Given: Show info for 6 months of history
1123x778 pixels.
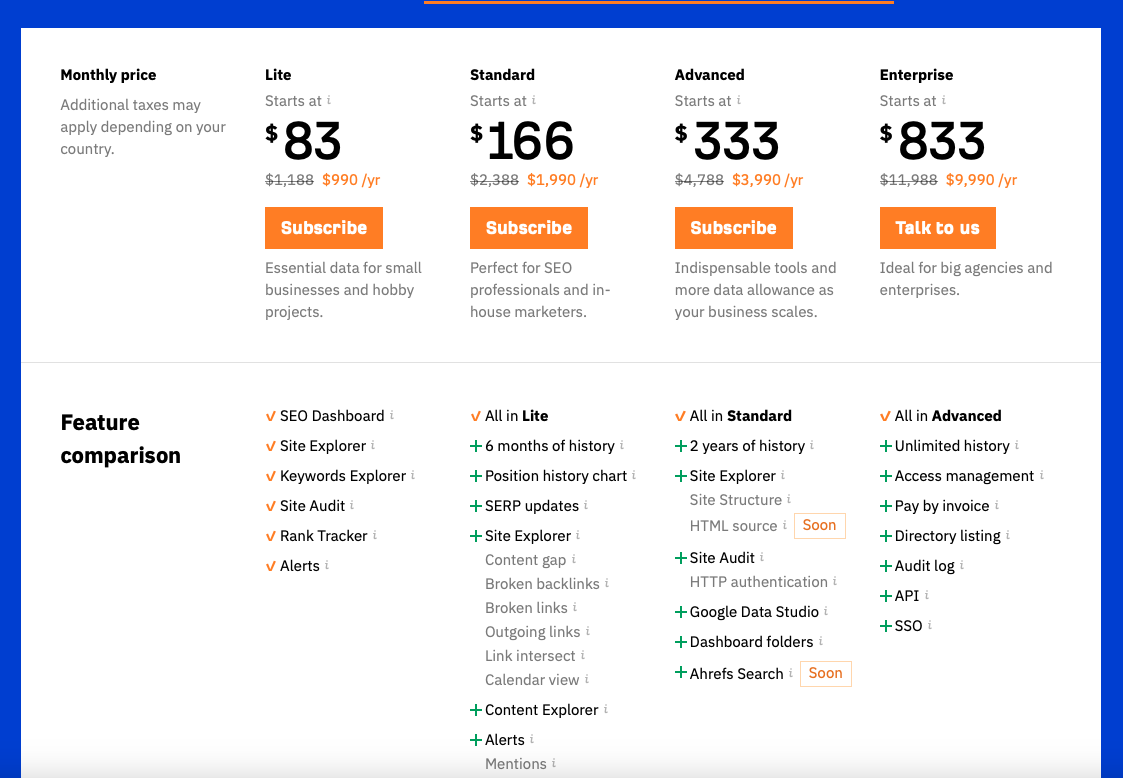Looking at the screenshot, I should [622, 445].
